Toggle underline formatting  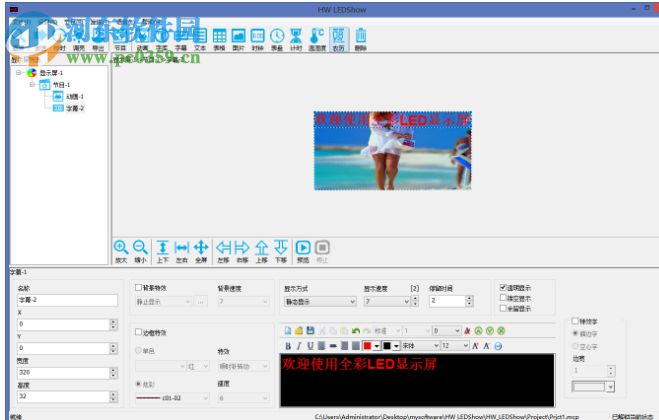pos(310,346)
